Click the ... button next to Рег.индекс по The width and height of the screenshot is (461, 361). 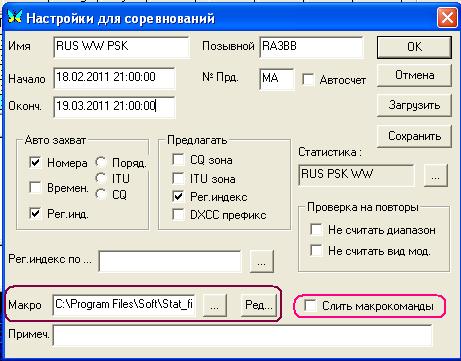(262, 261)
